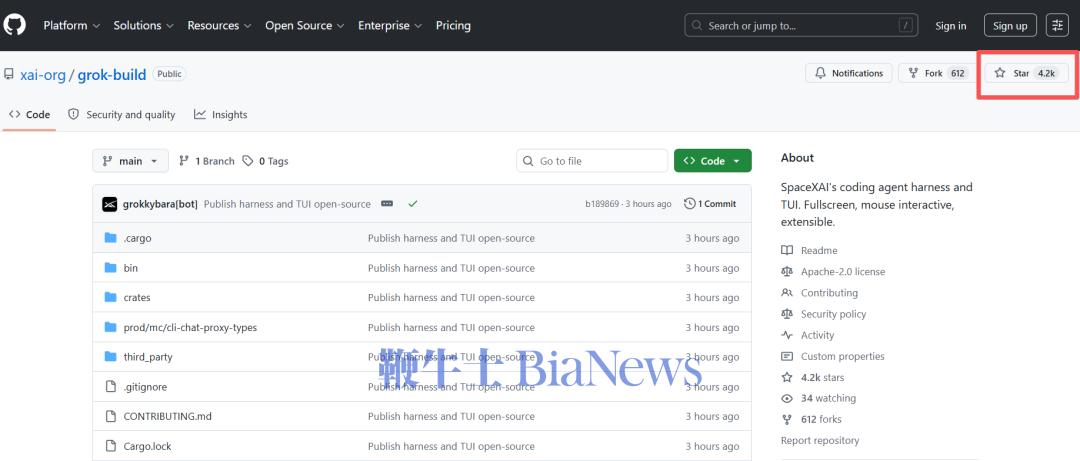1080x461 pixels.
Task: Click the crates folder icon
Action: 110,297
